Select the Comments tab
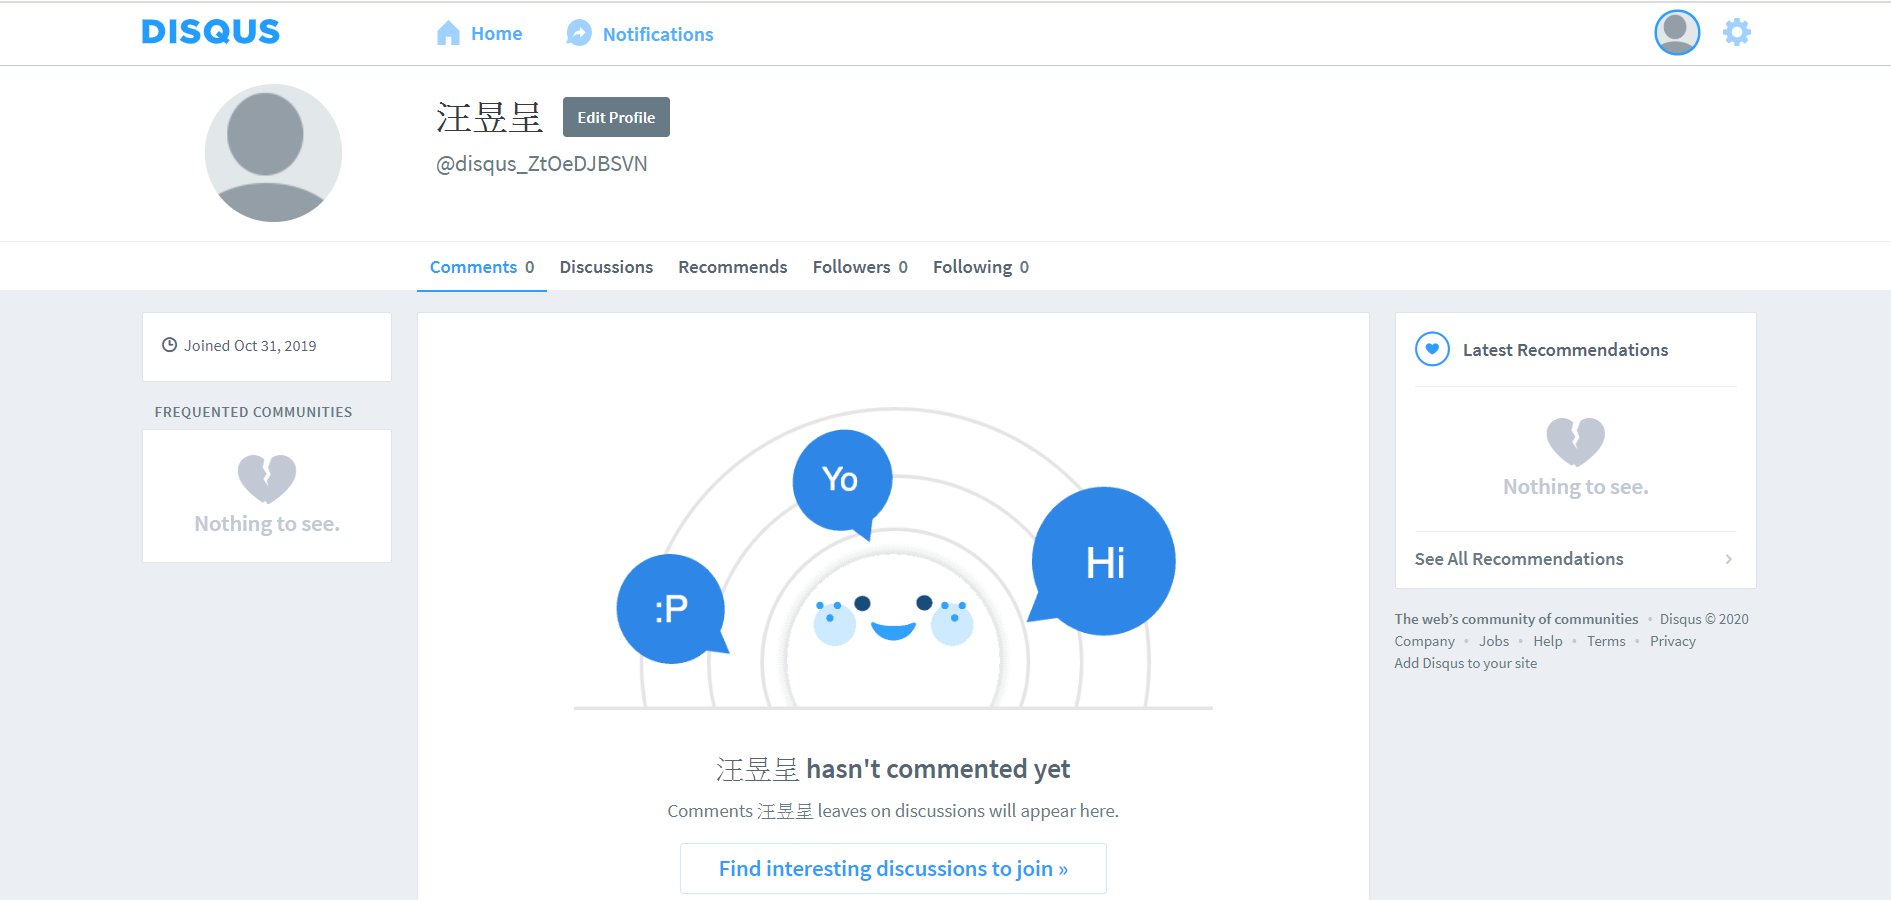1891x900 pixels. pyautogui.click(x=482, y=267)
